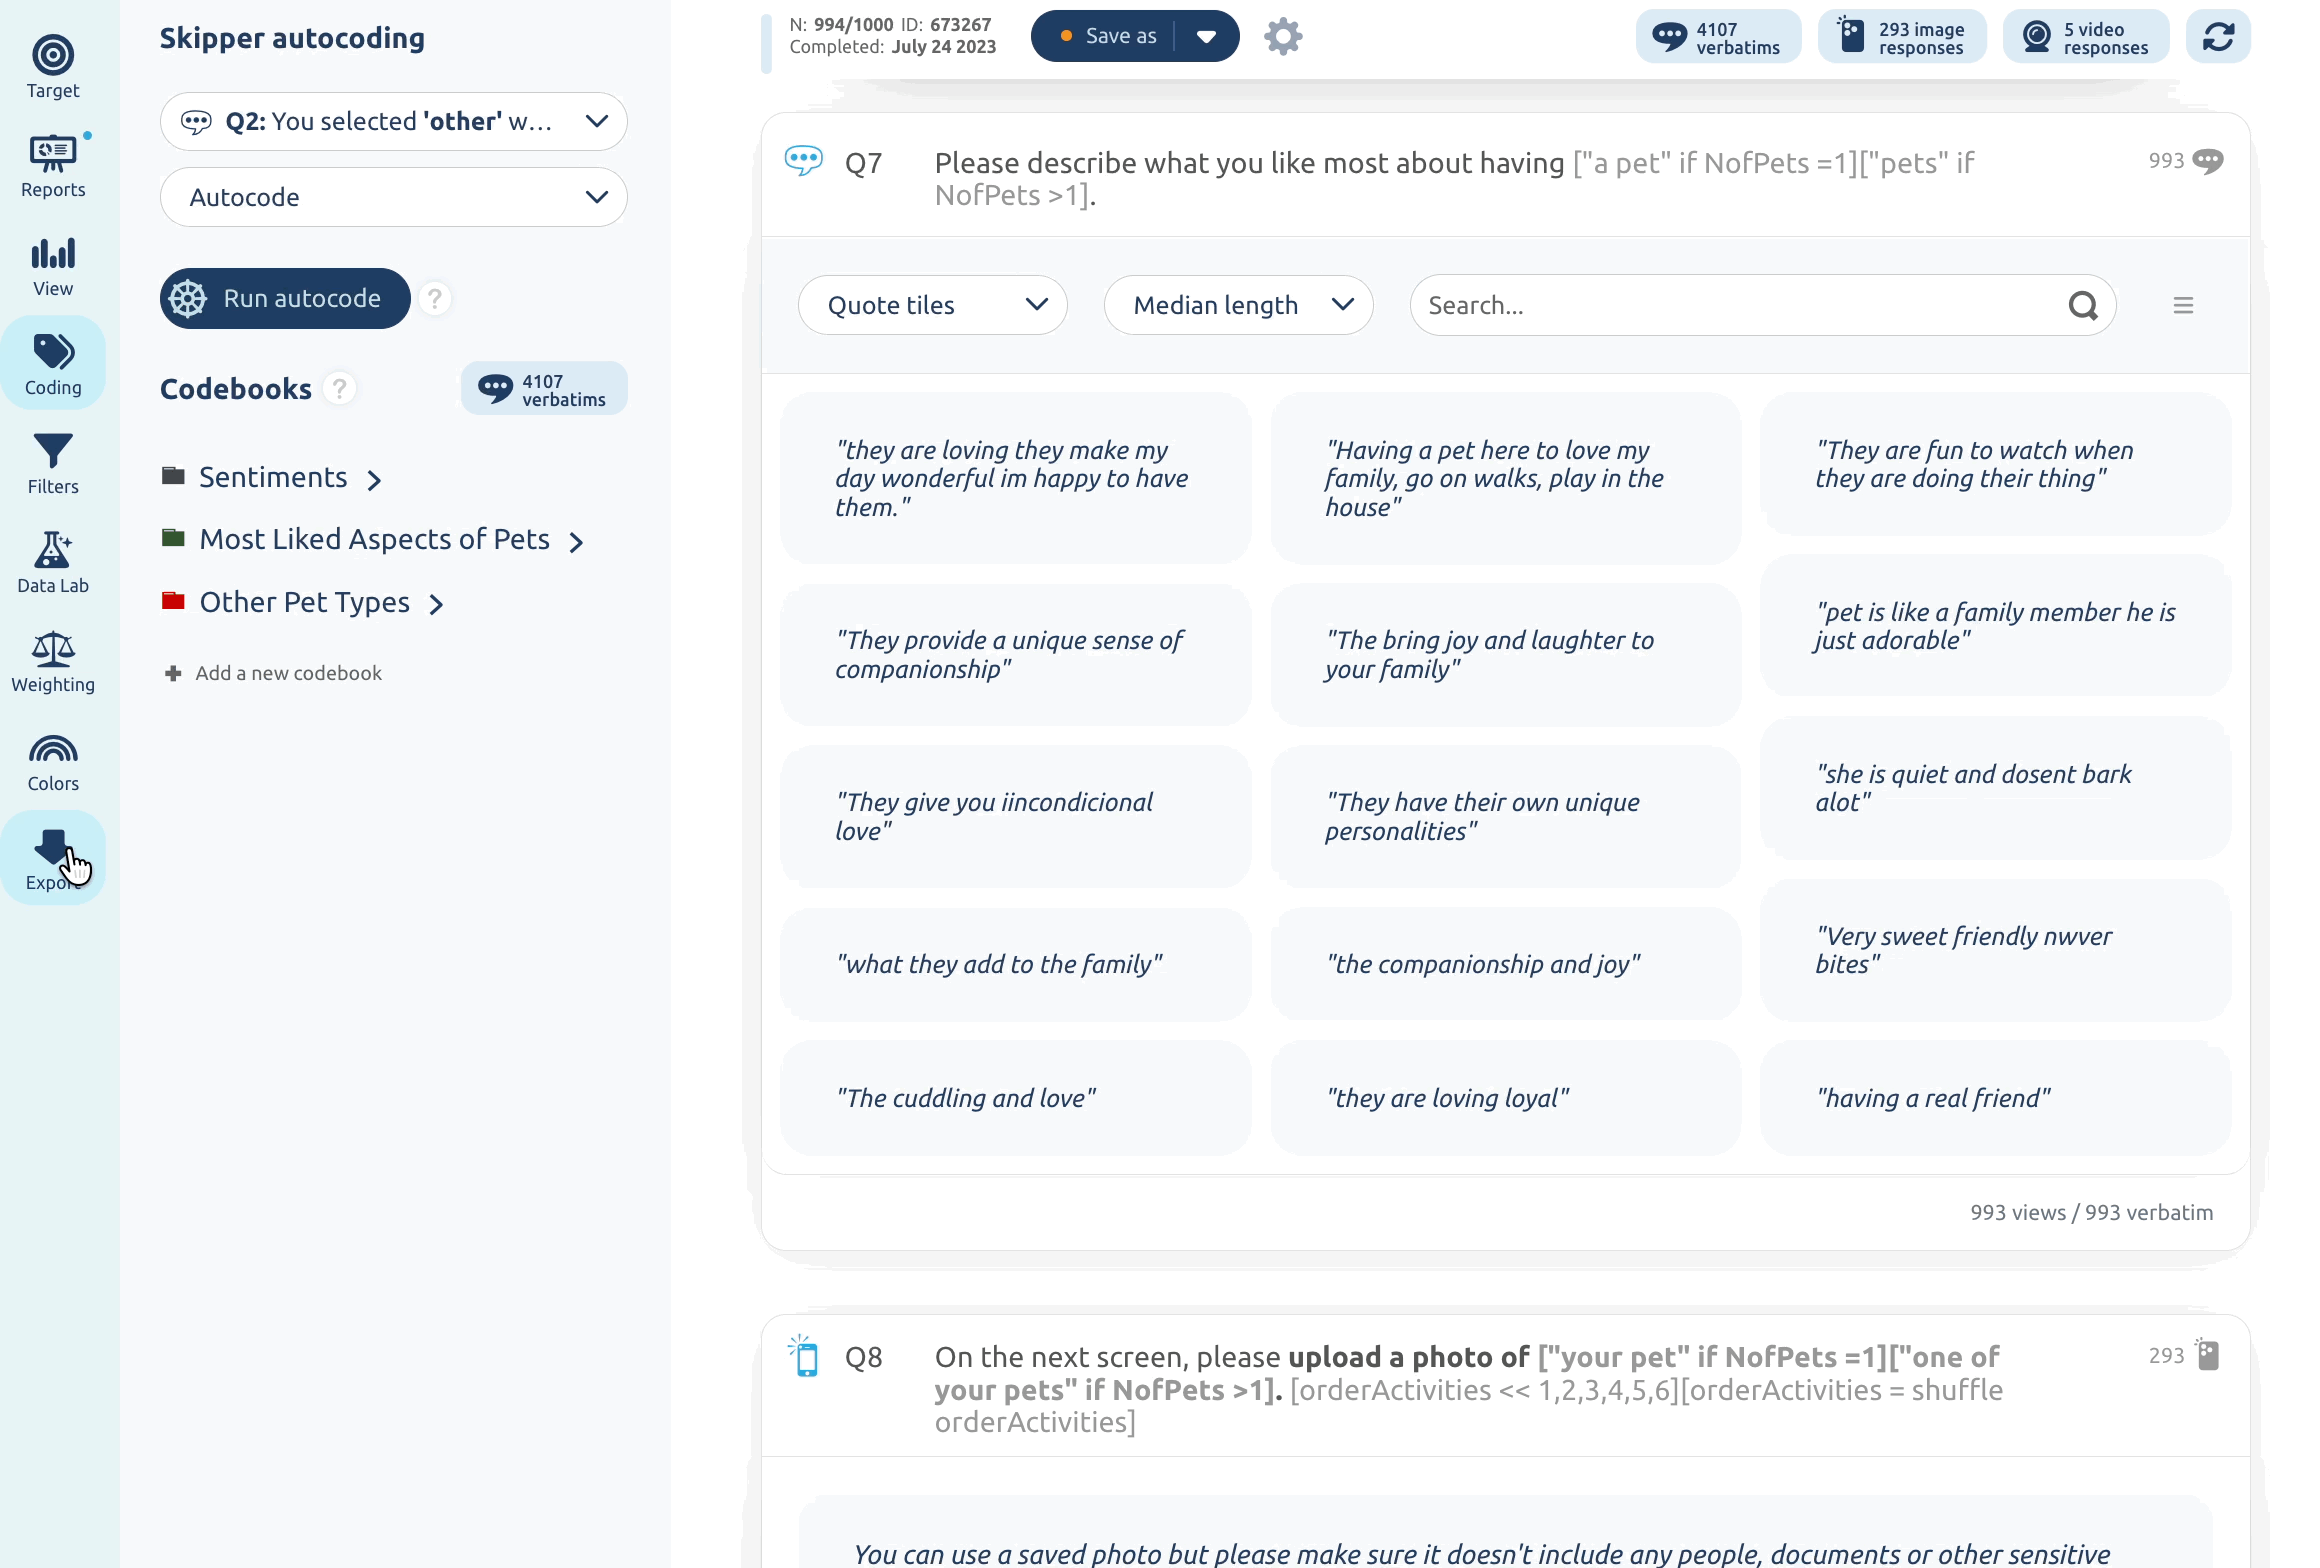2320x1568 pixels.
Task: Click the Run autocode button
Action: pos(285,298)
